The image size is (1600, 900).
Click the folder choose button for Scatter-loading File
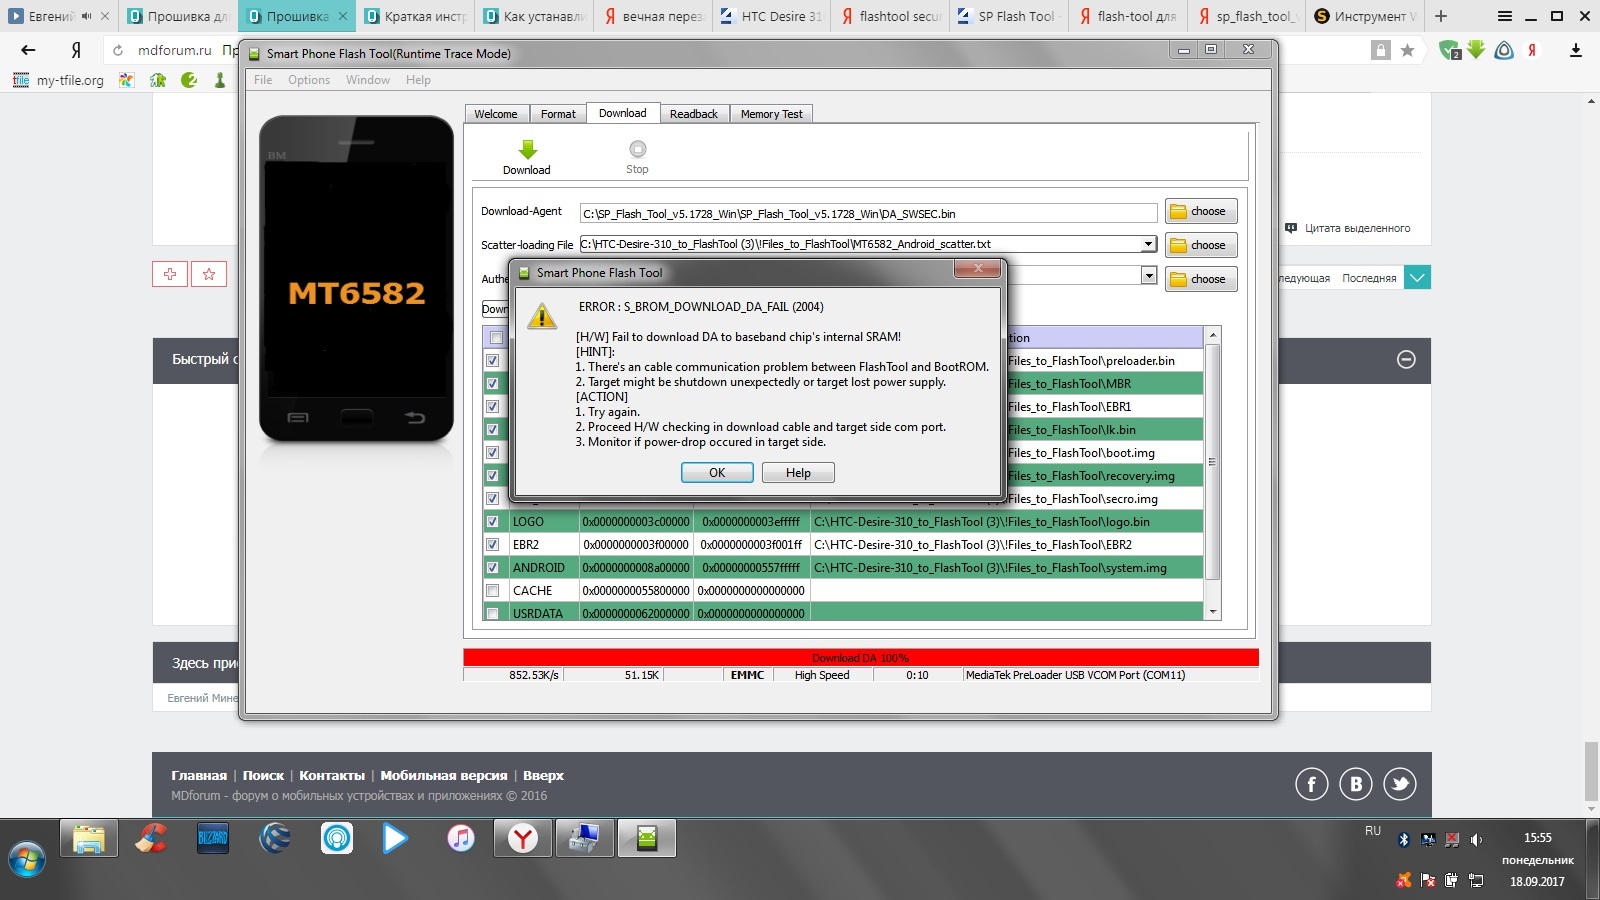pos(1200,245)
